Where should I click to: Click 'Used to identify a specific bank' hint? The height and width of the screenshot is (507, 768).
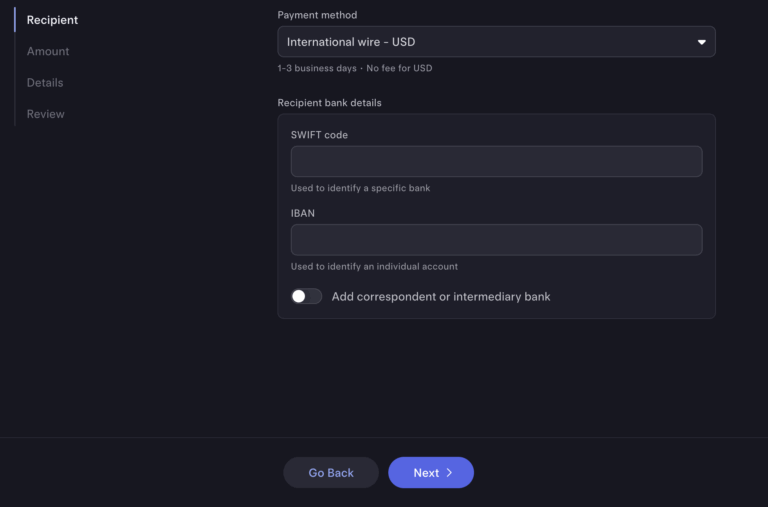click(360, 188)
